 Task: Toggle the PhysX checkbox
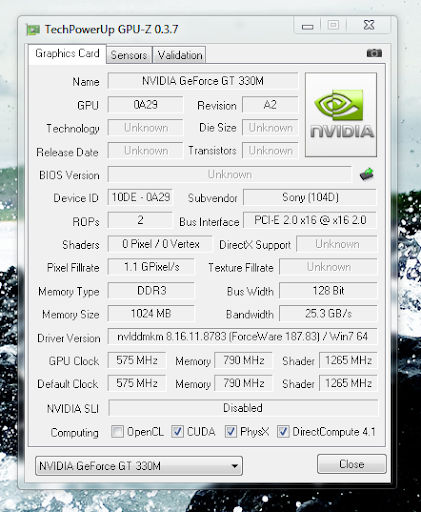pyautogui.click(x=231, y=431)
